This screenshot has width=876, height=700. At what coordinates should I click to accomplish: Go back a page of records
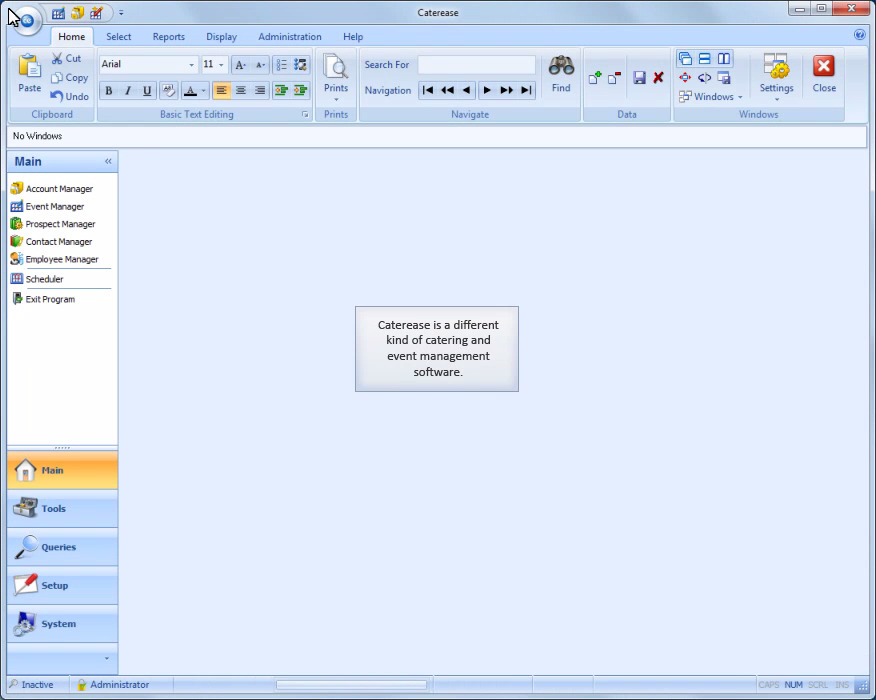coord(447,91)
